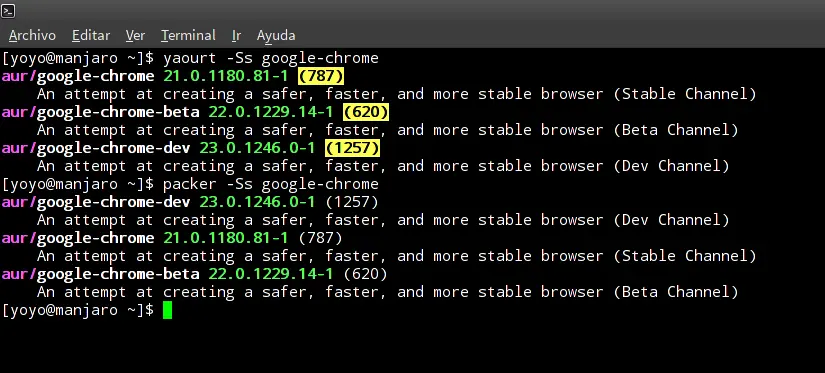Screen dimensions: 825x373
Task: Open the Ayuda menu
Action: coord(276,35)
